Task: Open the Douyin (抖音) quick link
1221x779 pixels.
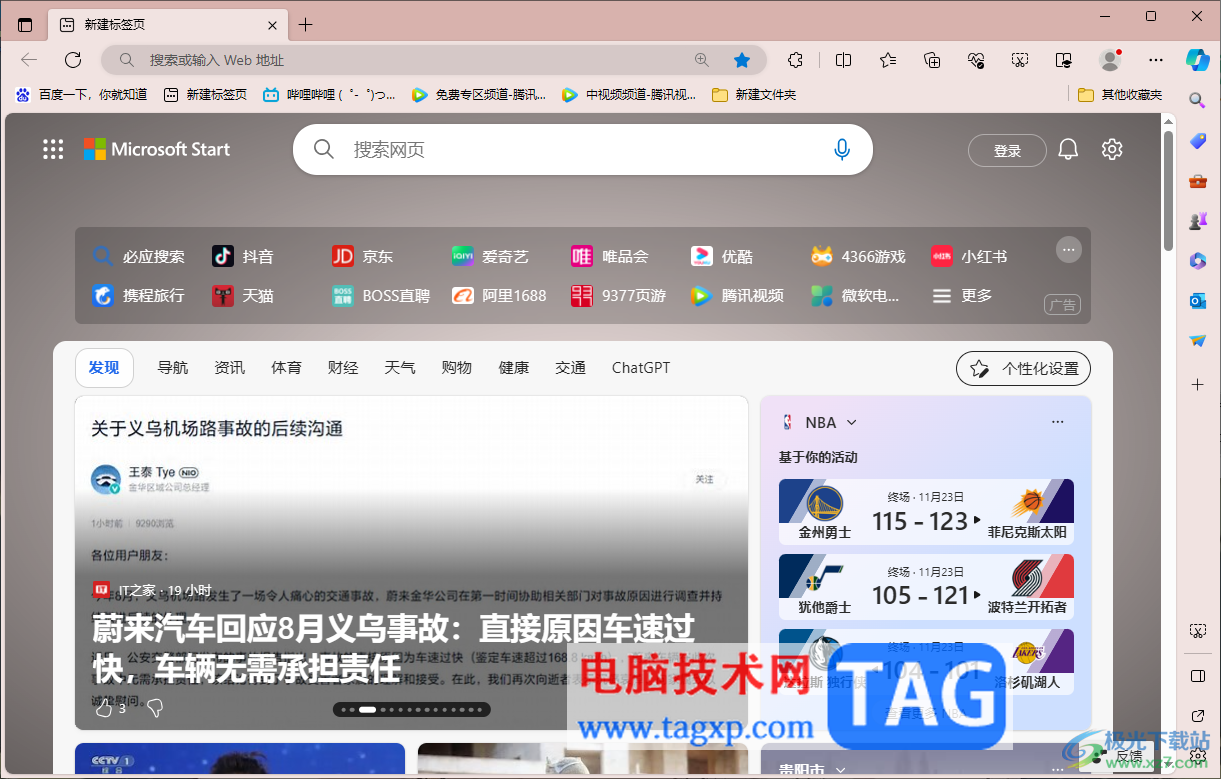Action: [243, 256]
